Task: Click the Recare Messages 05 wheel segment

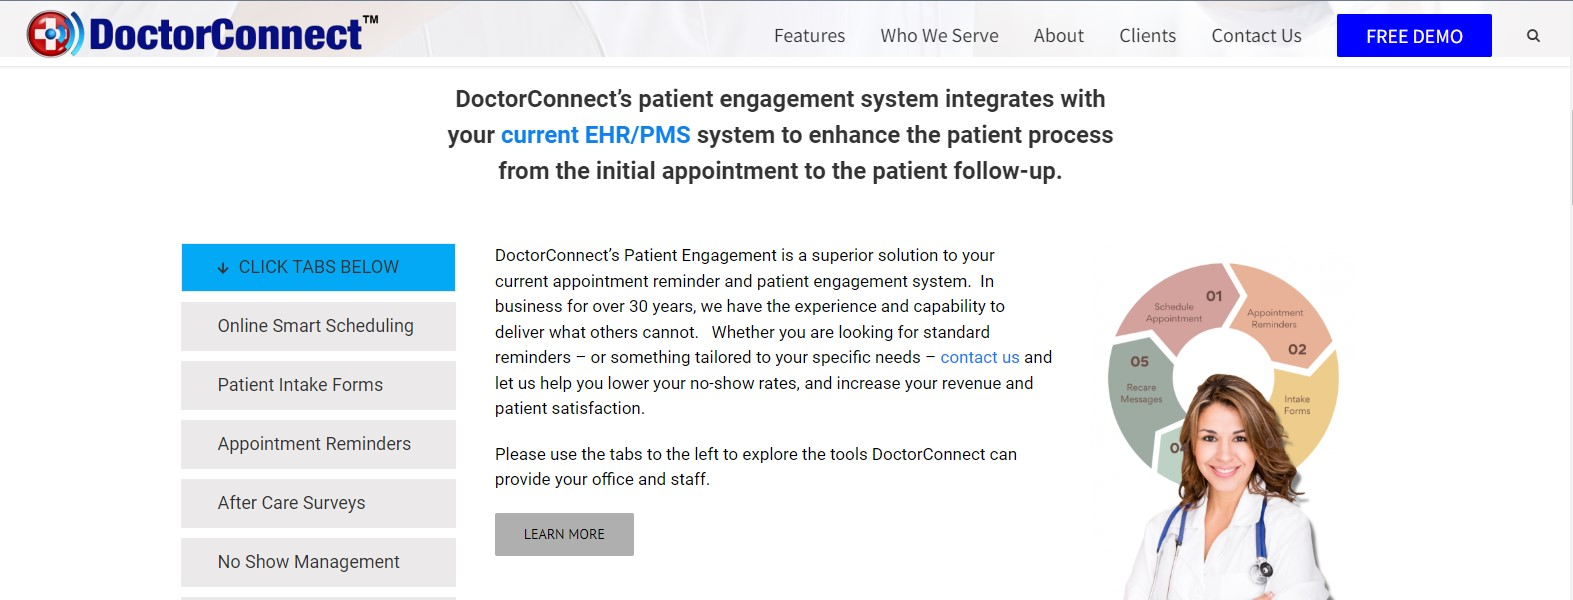Action: 1139,390
